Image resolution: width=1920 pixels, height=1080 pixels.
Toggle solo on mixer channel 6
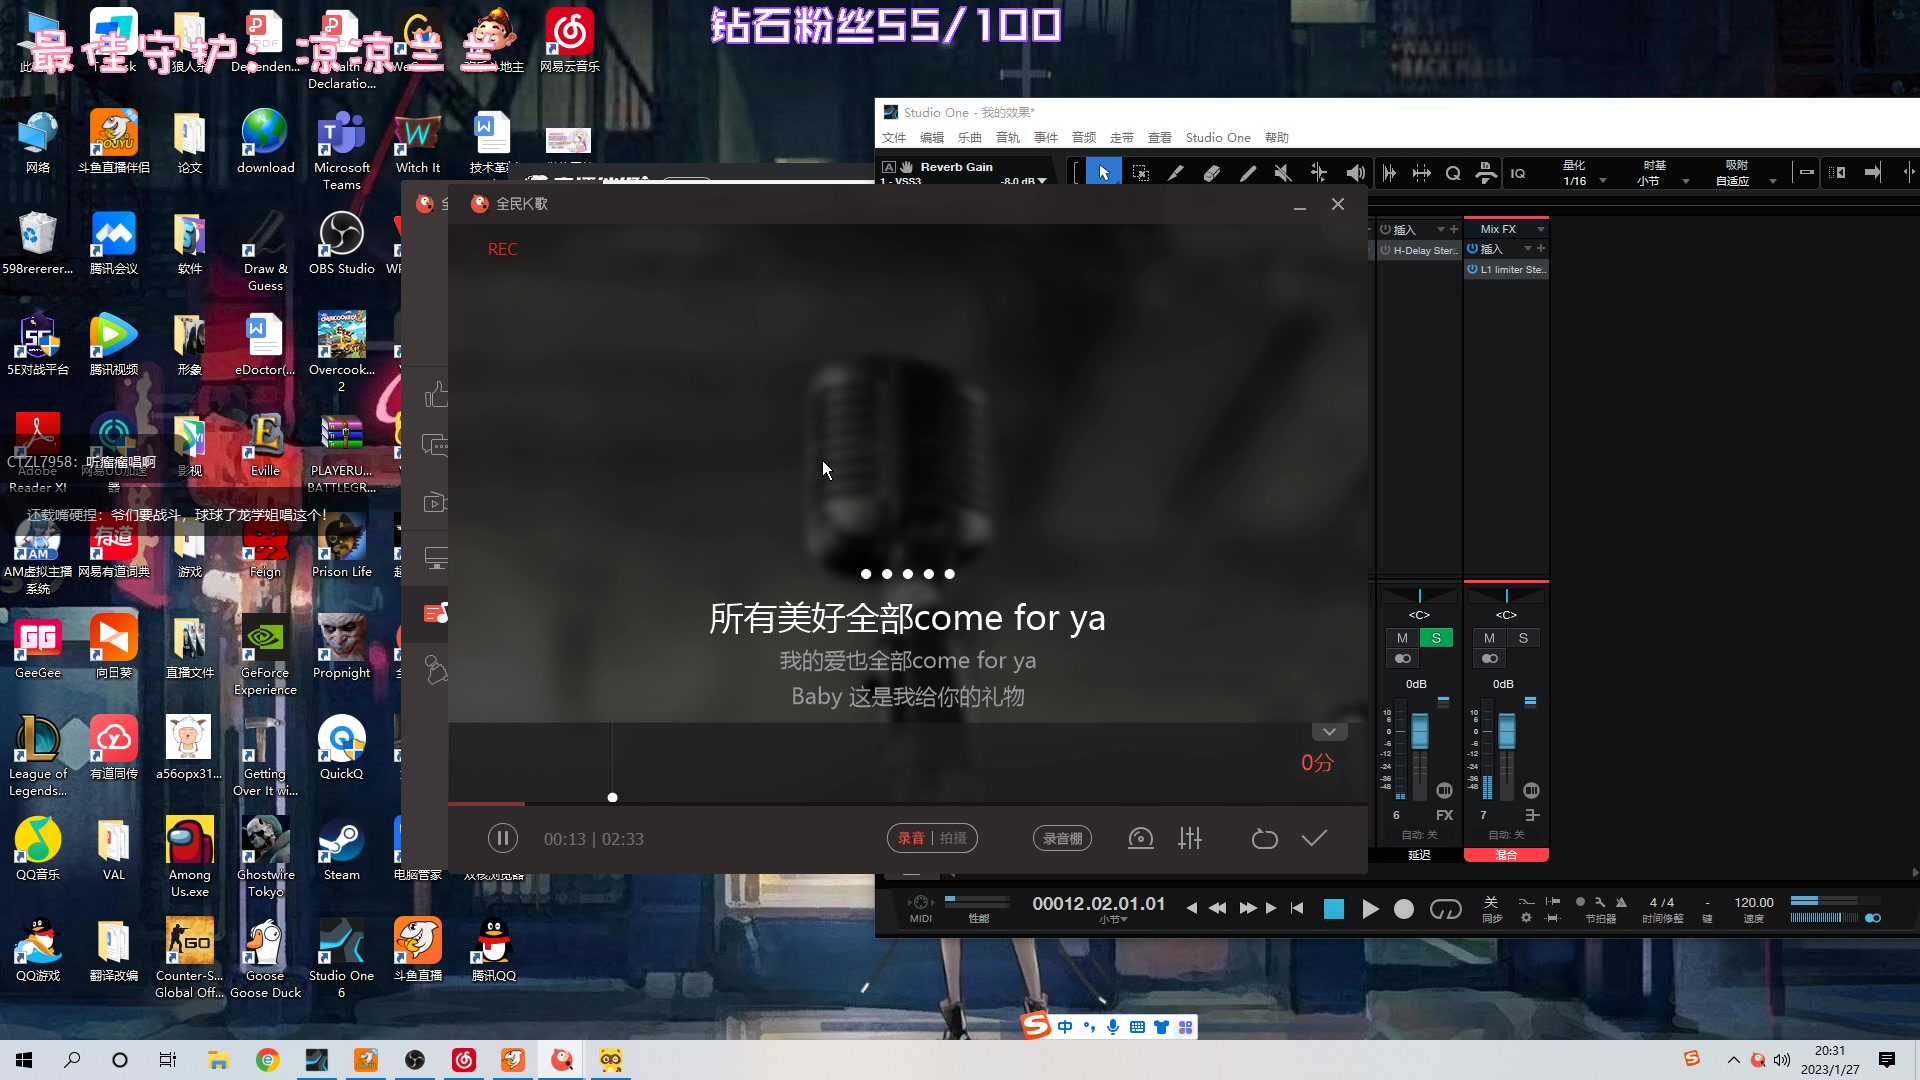[1436, 638]
